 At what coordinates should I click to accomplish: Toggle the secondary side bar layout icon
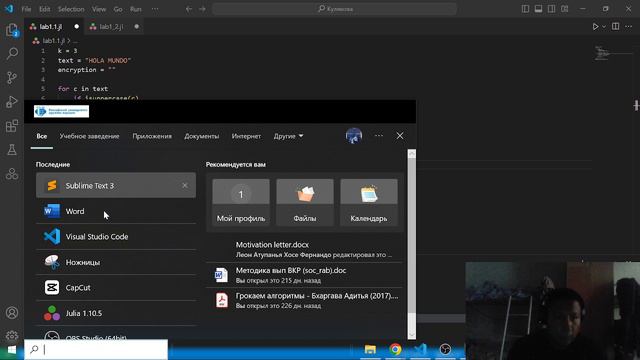pyautogui.click(x=551, y=9)
